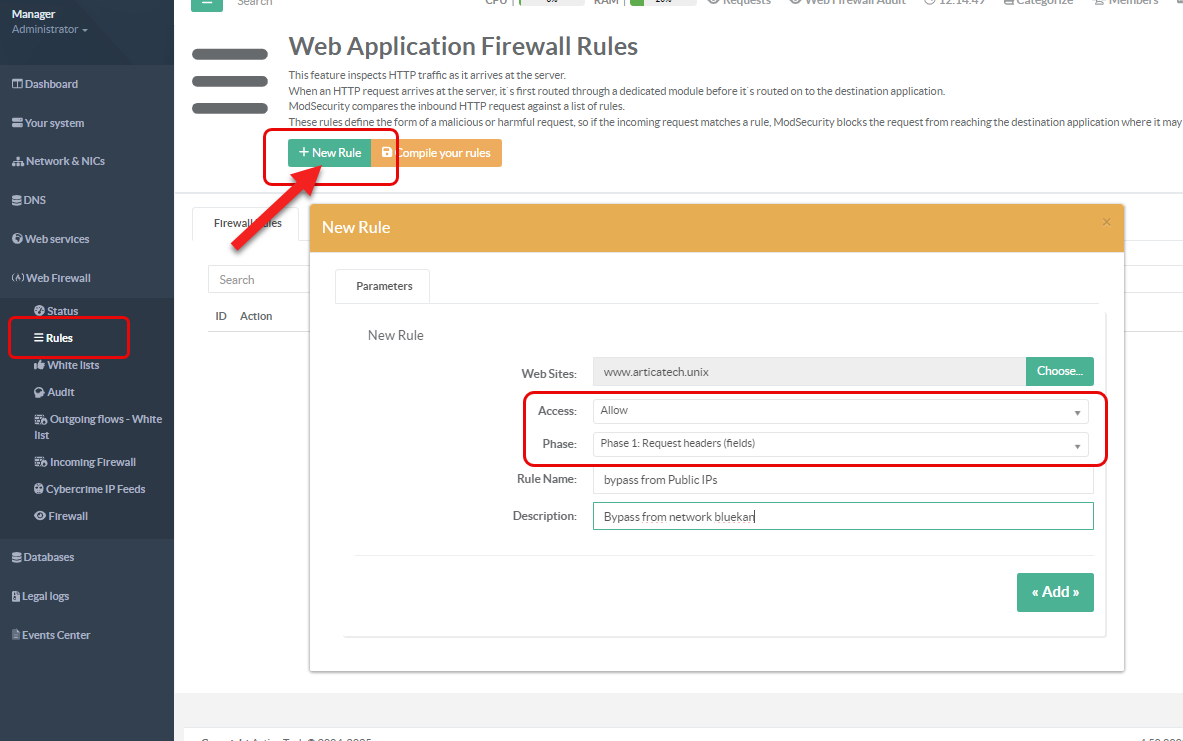Select the Parameters tab
The image size is (1183, 741).
pyautogui.click(x=384, y=286)
